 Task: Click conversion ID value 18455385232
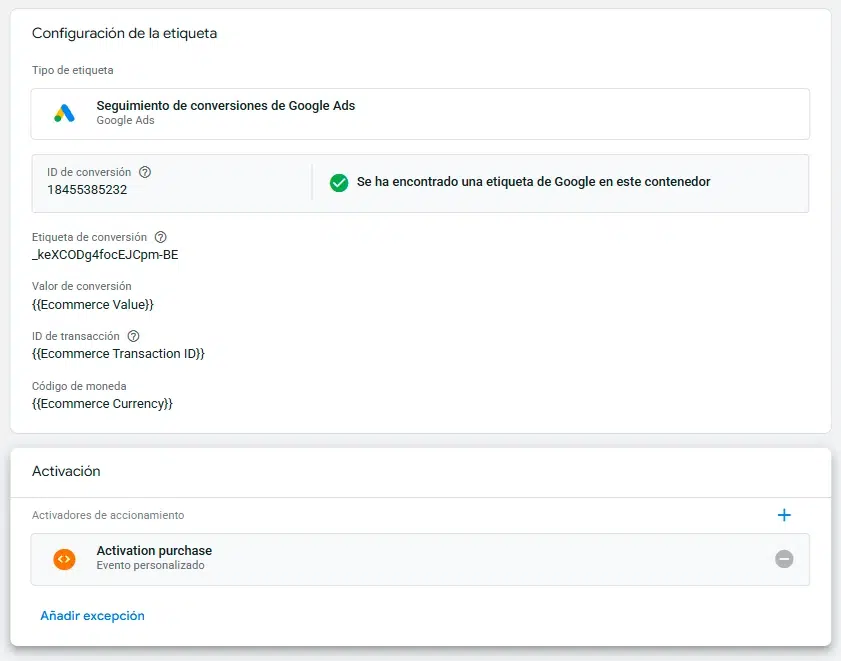[87, 190]
